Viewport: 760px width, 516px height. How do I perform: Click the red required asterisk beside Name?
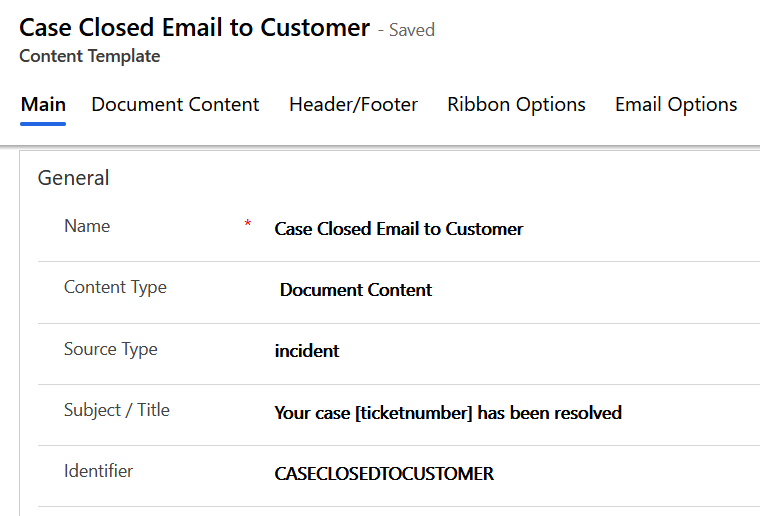(248, 224)
